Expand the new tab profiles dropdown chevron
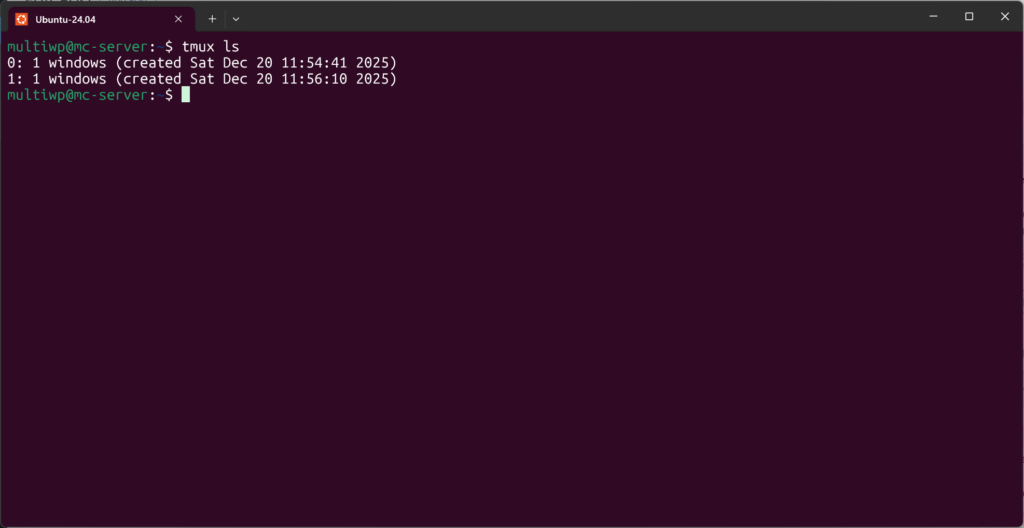The width and height of the screenshot is (1024, 528). point(236,19)
